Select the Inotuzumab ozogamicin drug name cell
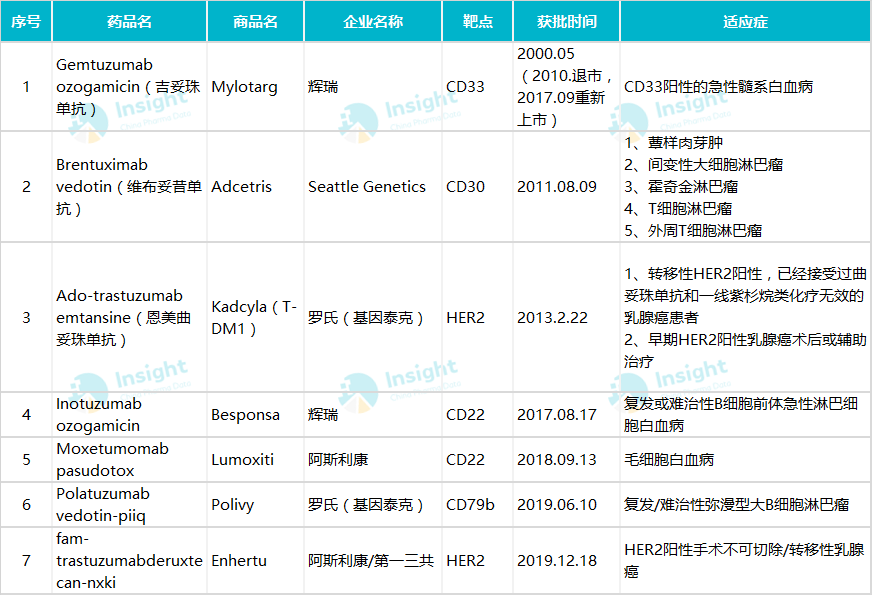872x595 pixels. pyautogui.click(x=130, y=415)
